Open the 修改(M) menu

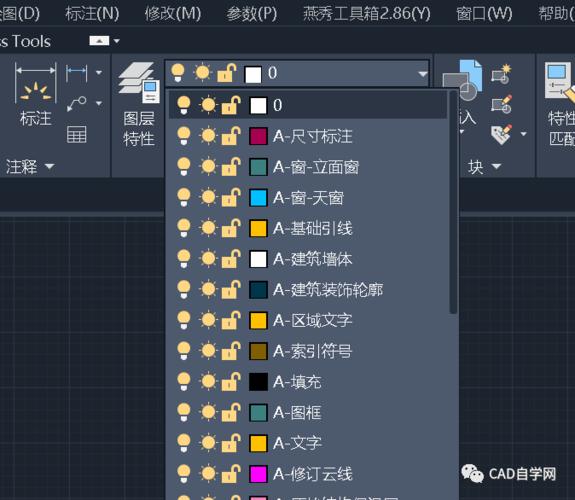pyautogui.click(x=173, y=14)
